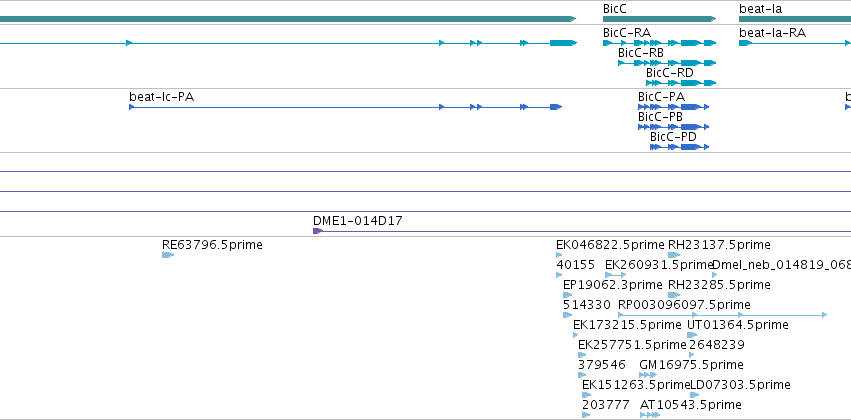Click the BicC-PD coding sequence

679,147
